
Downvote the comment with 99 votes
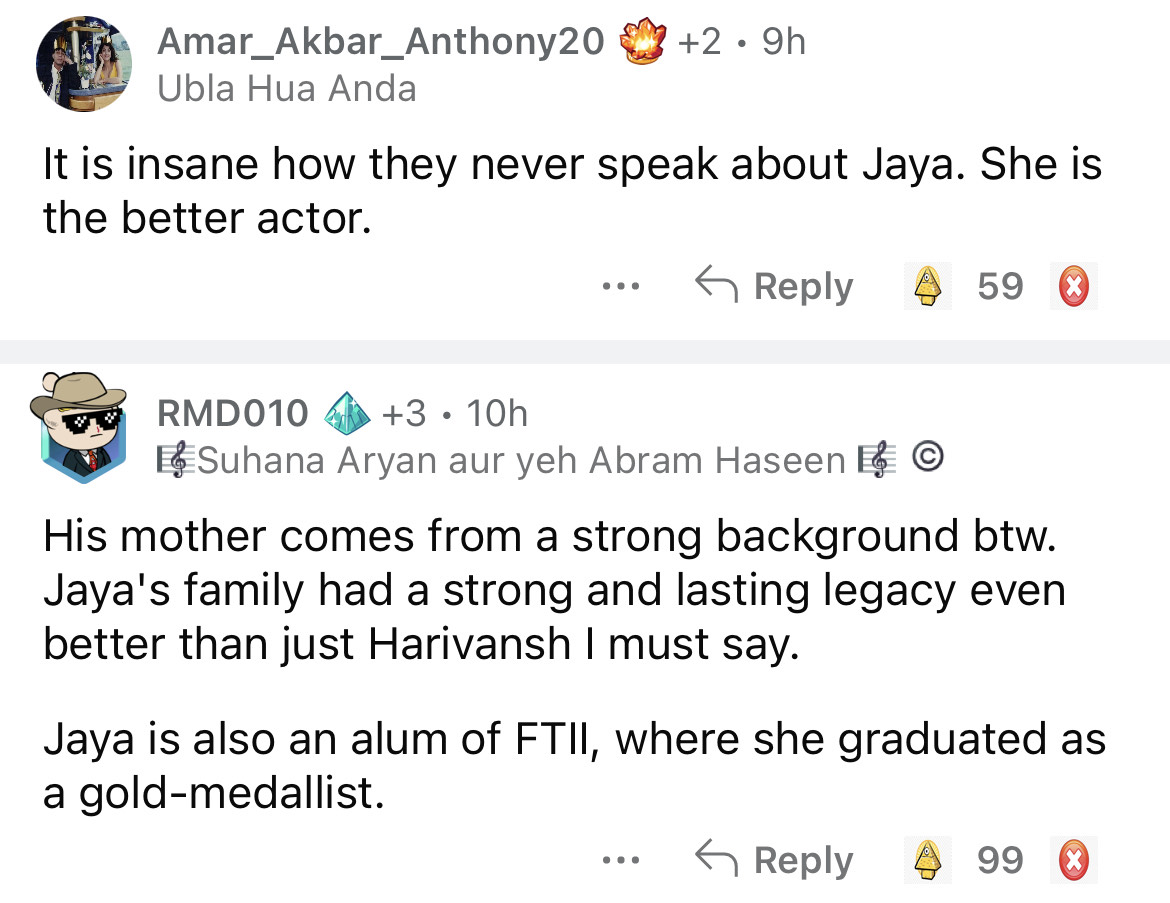(x=1075, y=861)
